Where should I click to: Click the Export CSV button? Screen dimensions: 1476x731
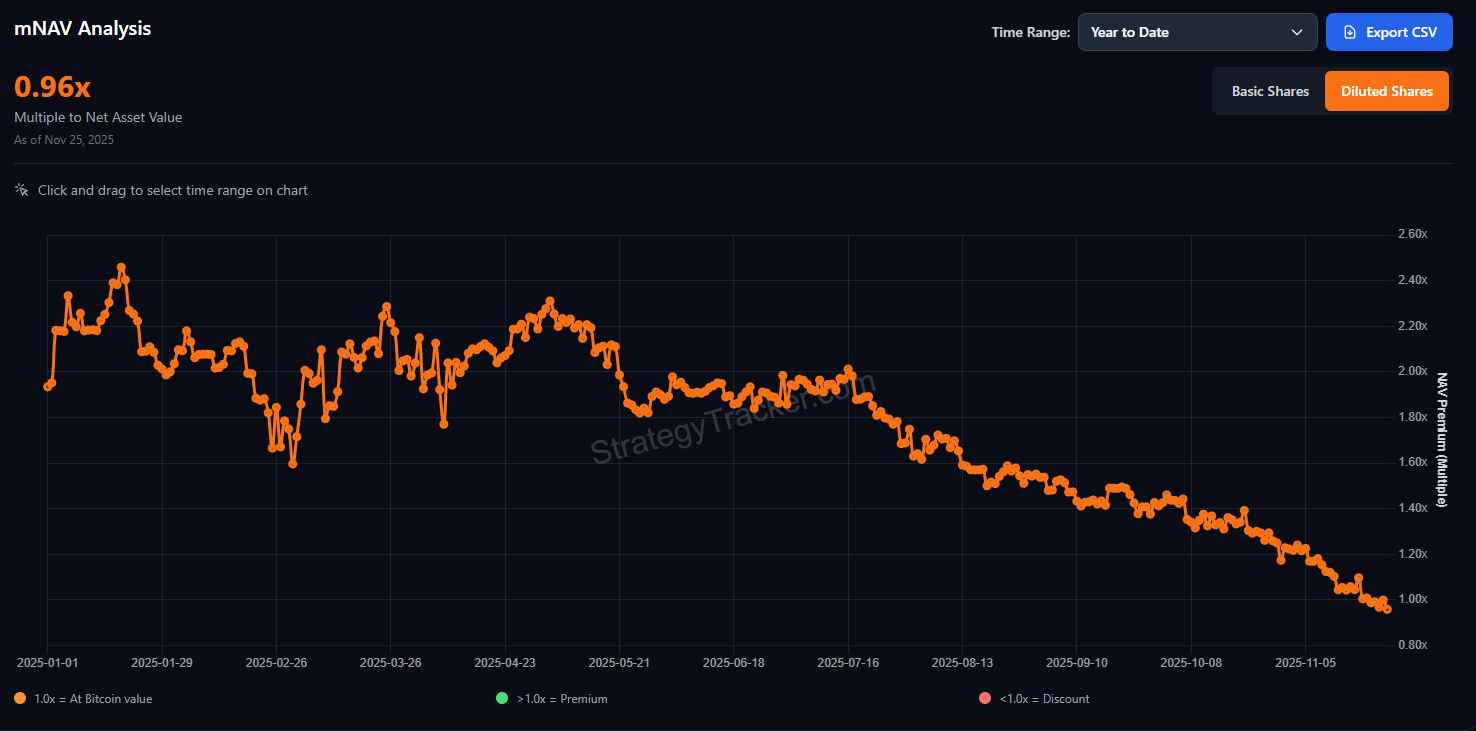pos(1389,31)
